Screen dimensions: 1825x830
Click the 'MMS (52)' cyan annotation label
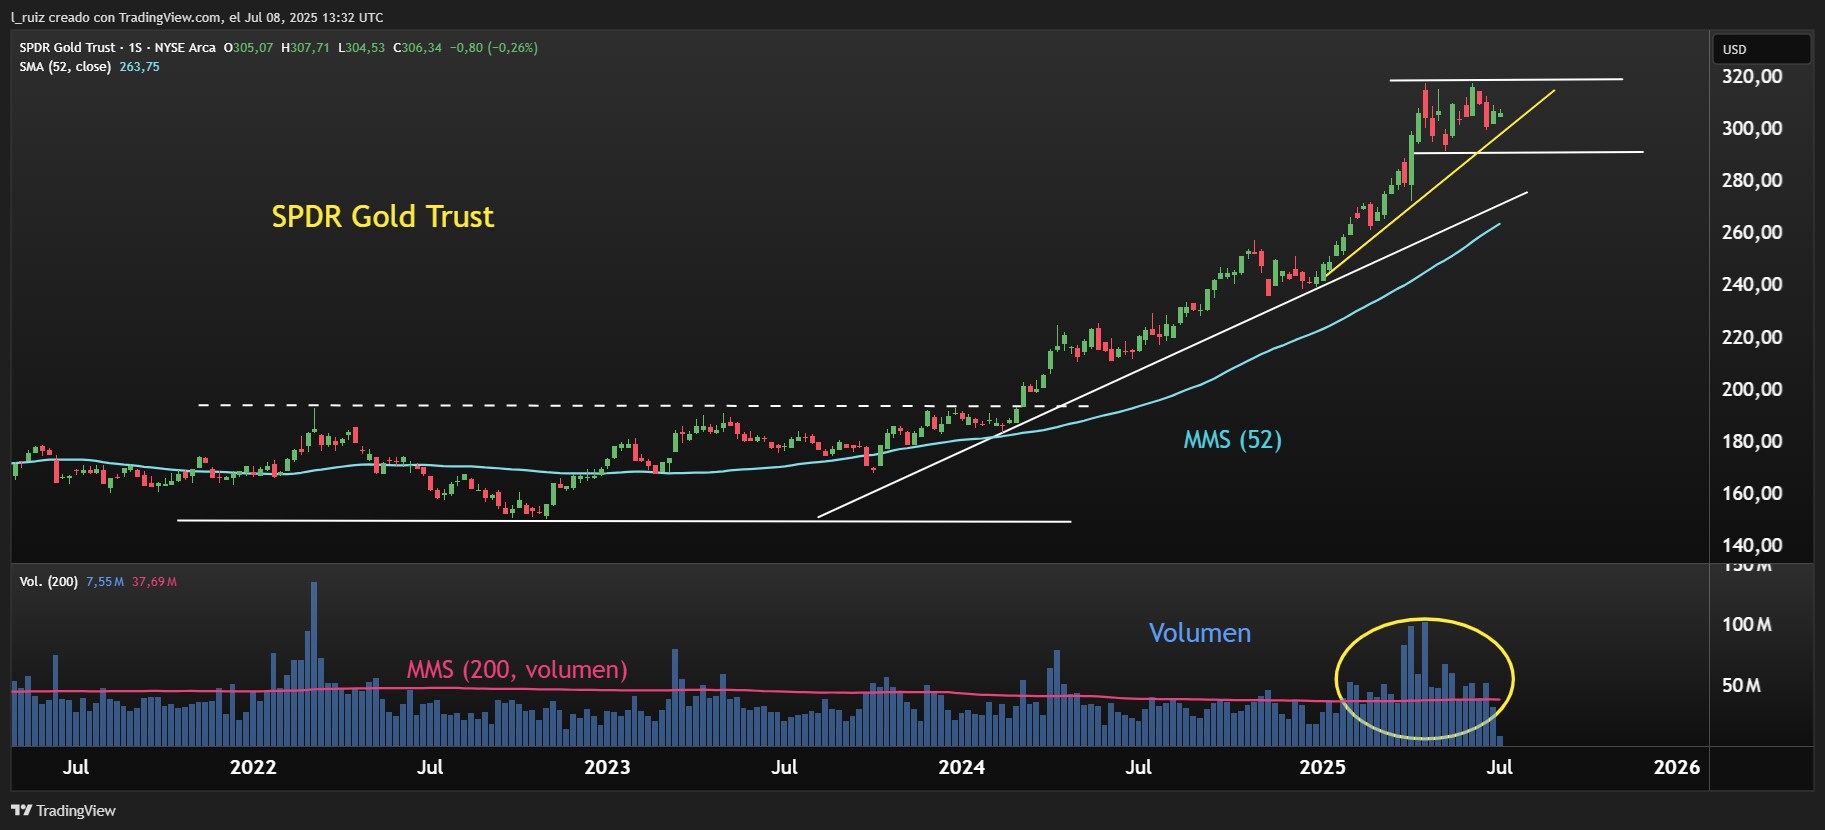coord(1232,440)
